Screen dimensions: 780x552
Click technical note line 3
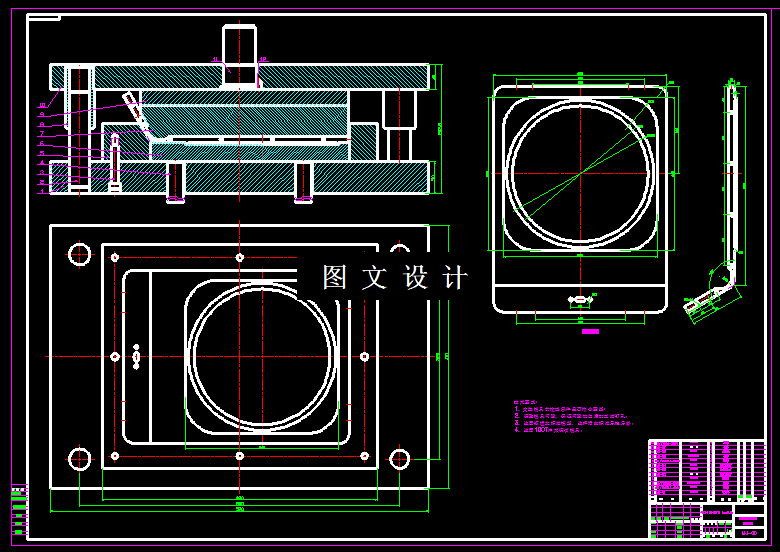tap(574, 423)
